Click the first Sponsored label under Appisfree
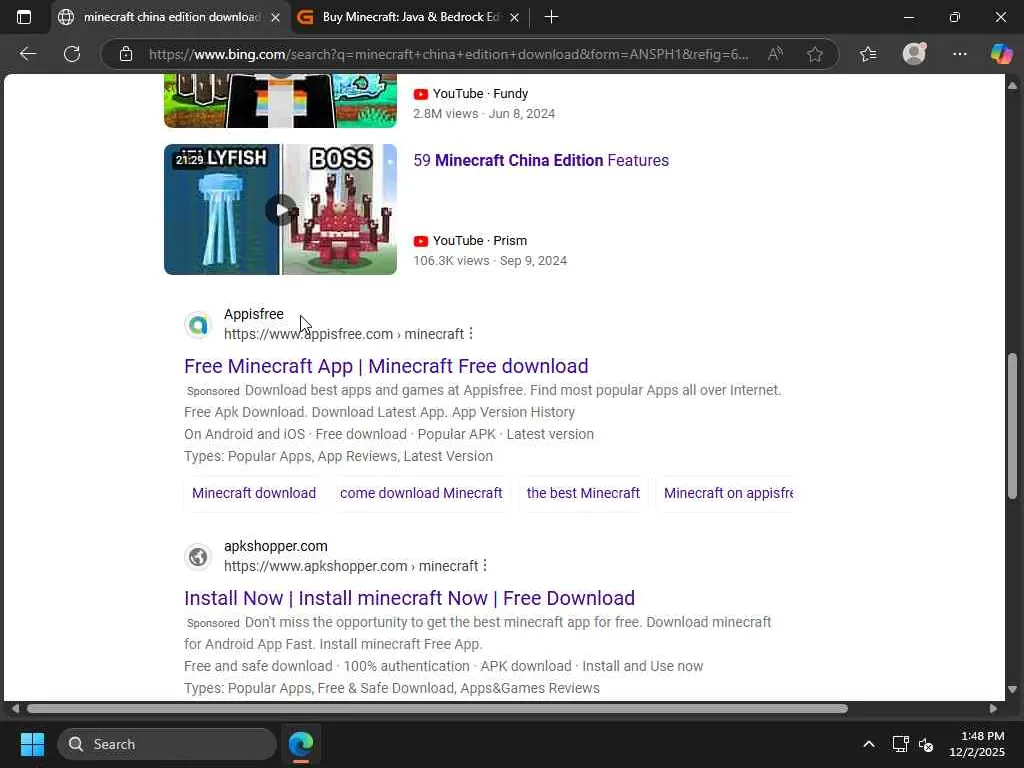This screenshot has width=1024, height=768. pos(213,391)
